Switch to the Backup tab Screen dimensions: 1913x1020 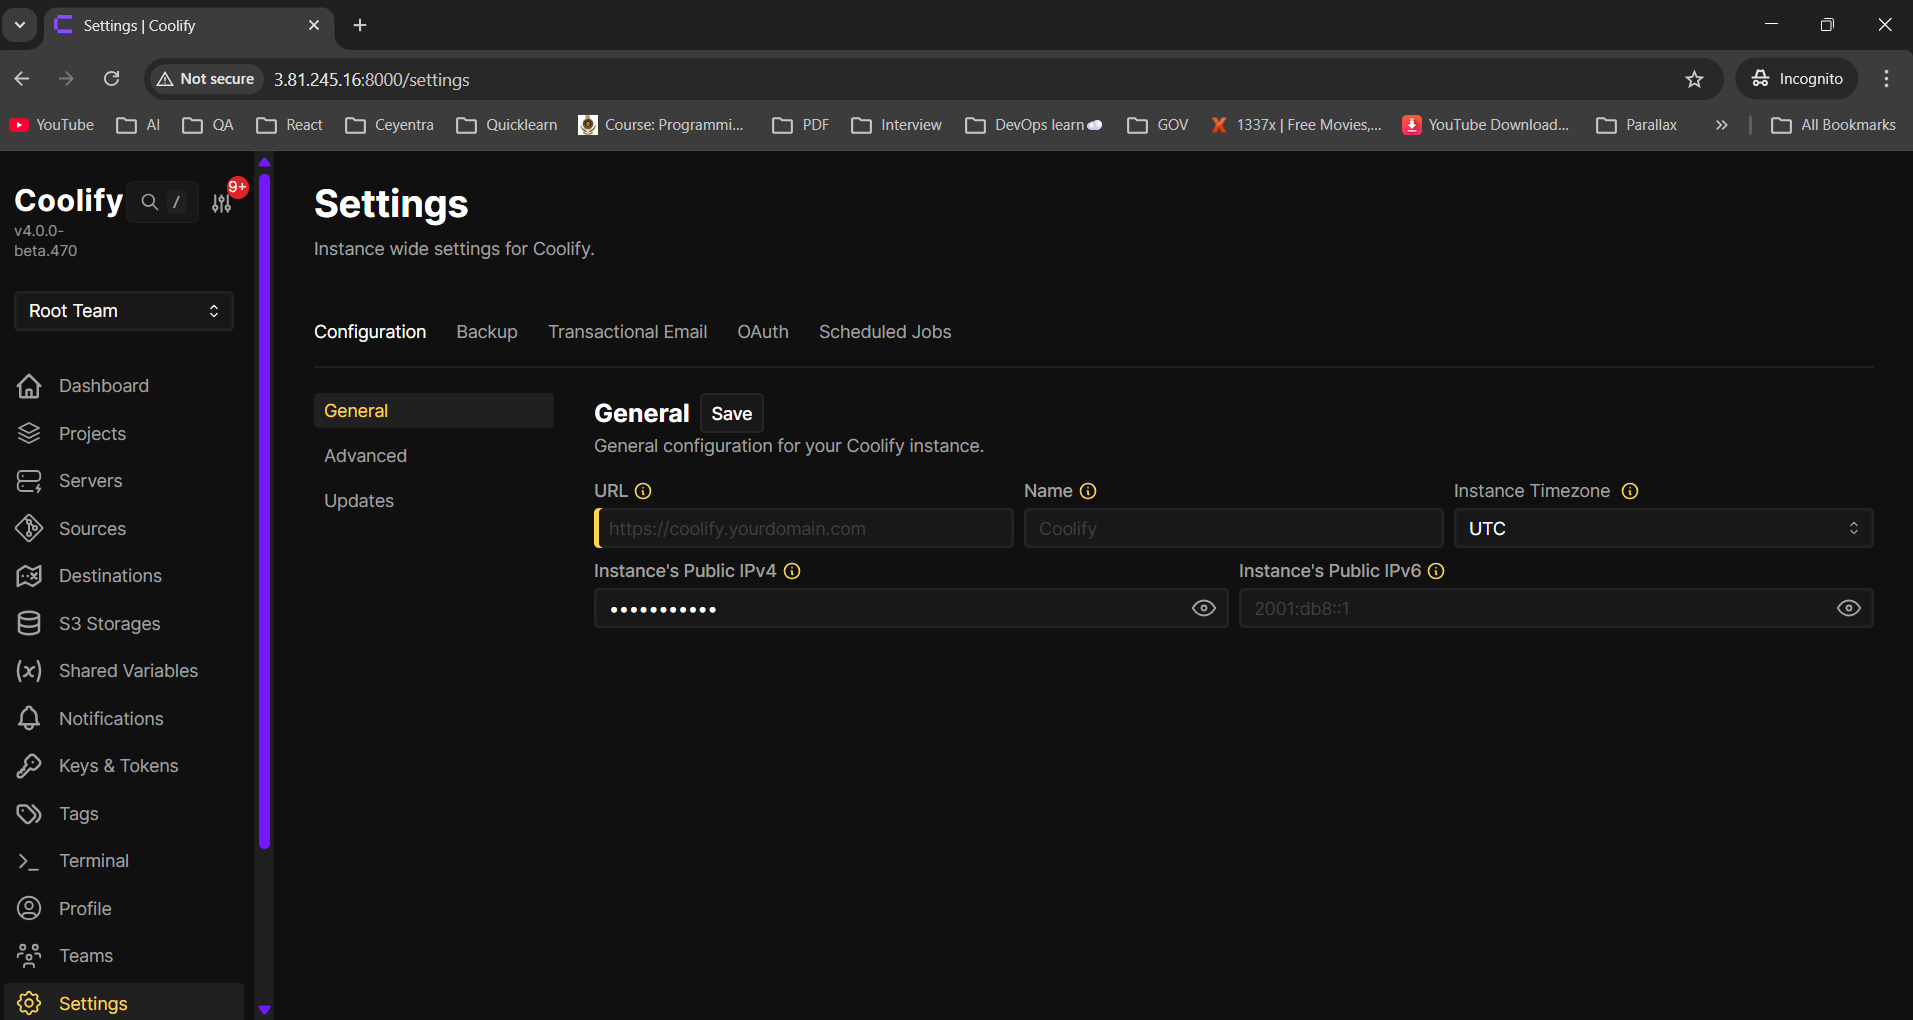487,332
